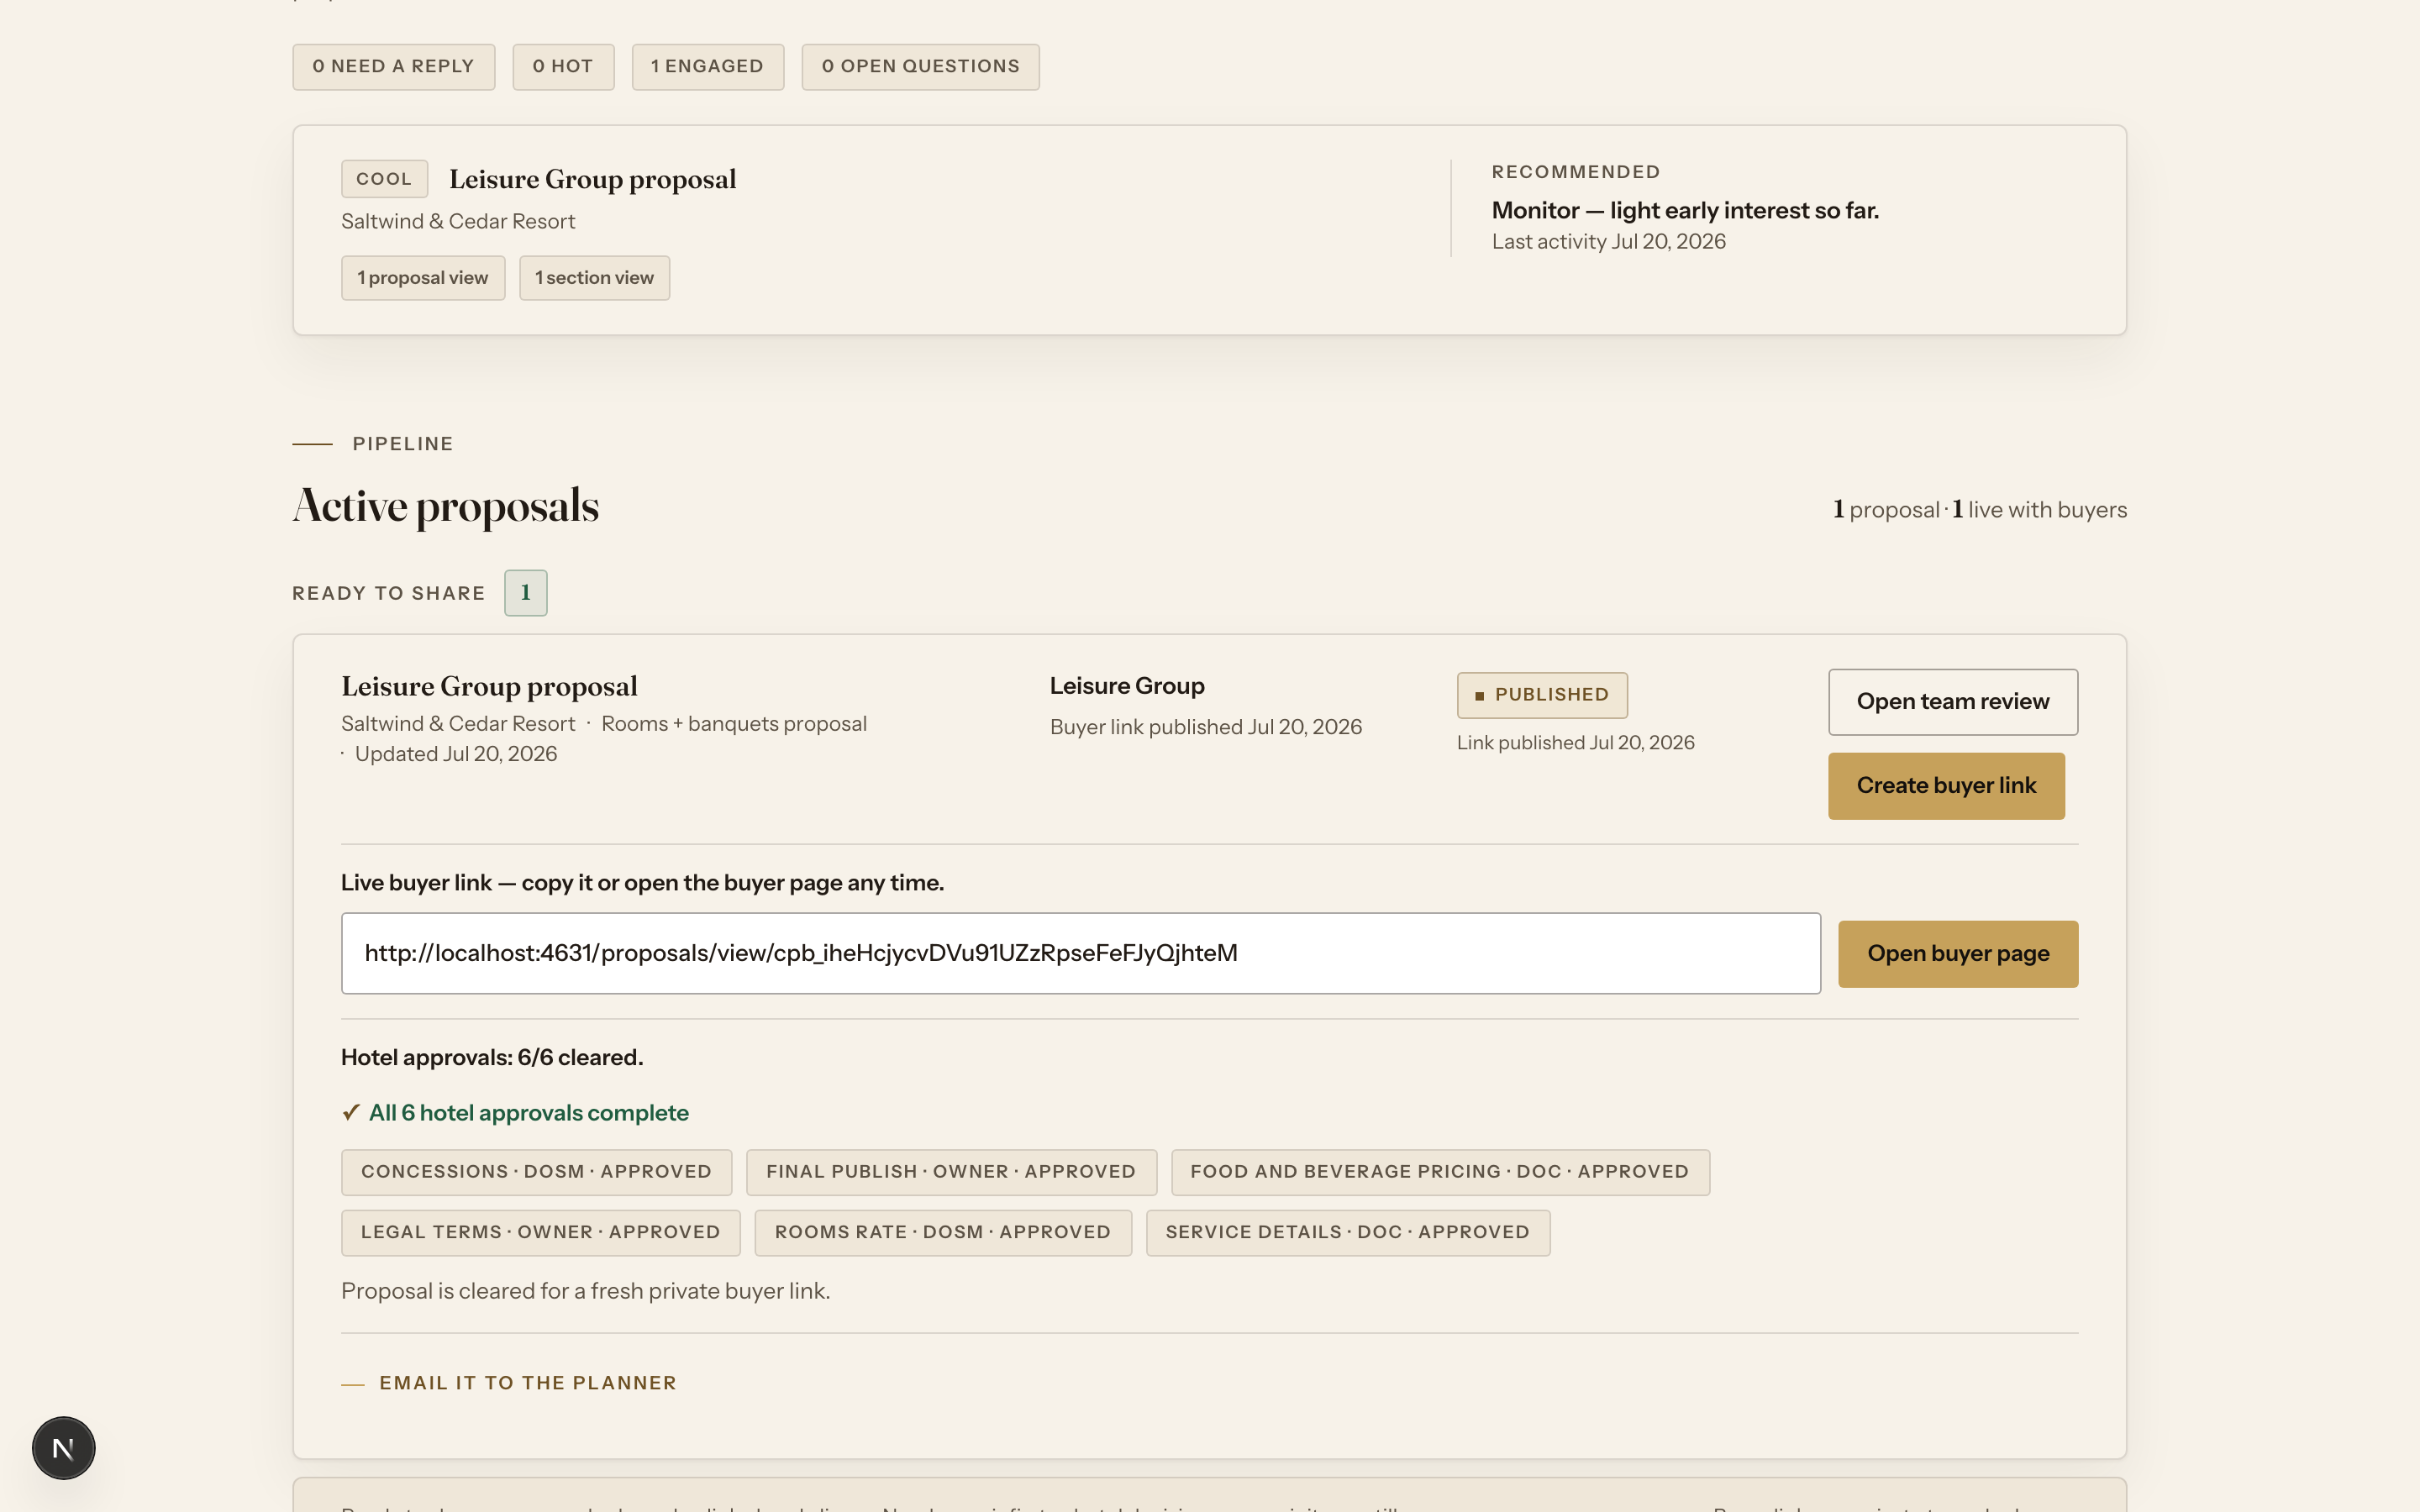Screen dimensions: 2420x1512
Task: Show 0 Open Questions filter
Action: (920, 67)
